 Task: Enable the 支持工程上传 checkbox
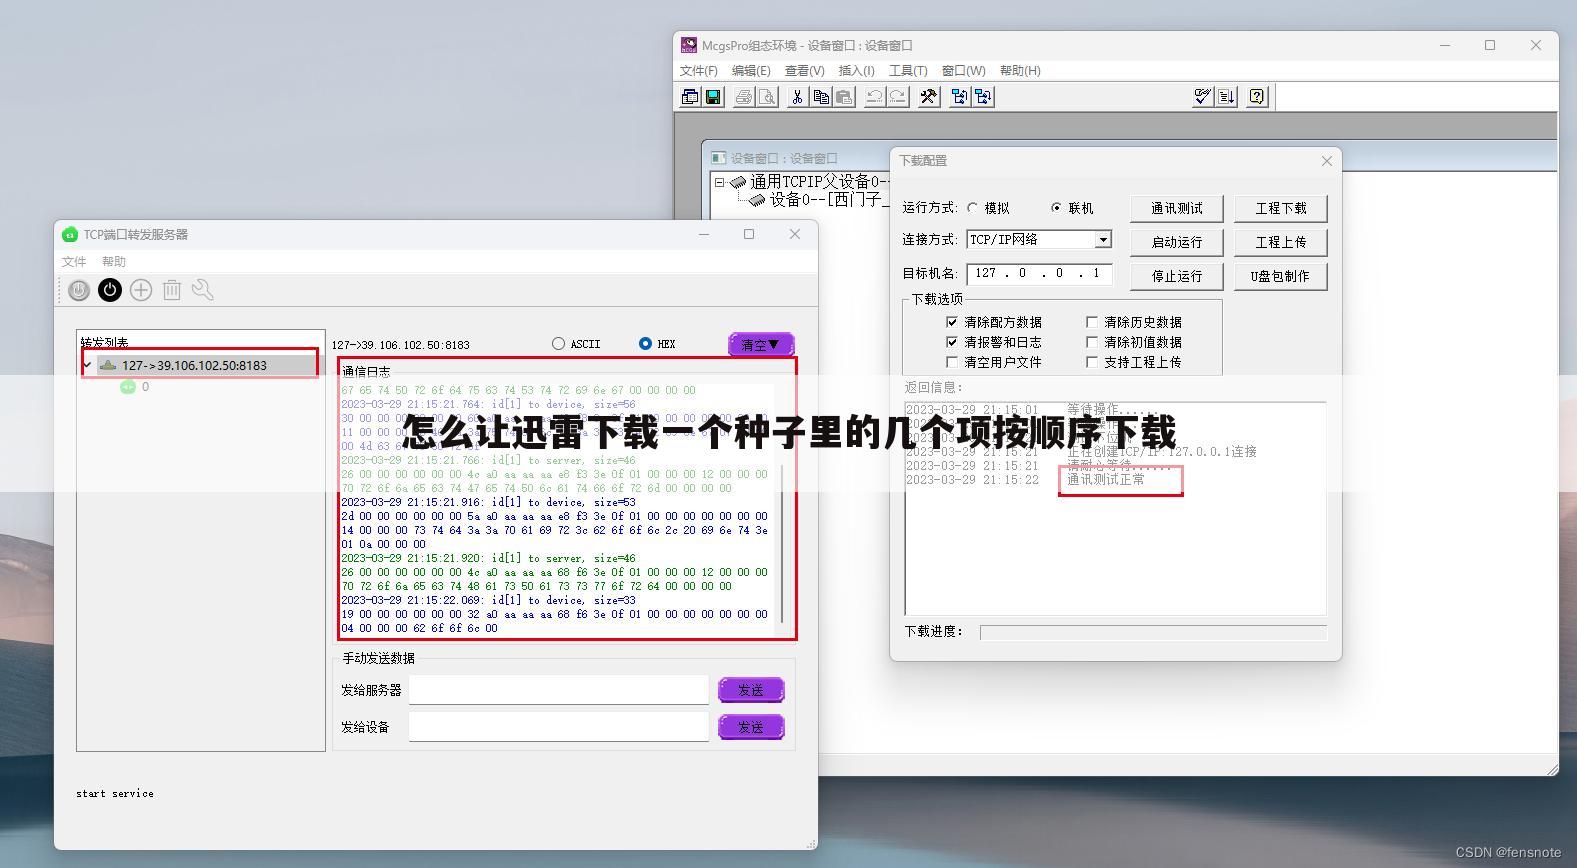pyautogui.click(x=1092, y=362)
